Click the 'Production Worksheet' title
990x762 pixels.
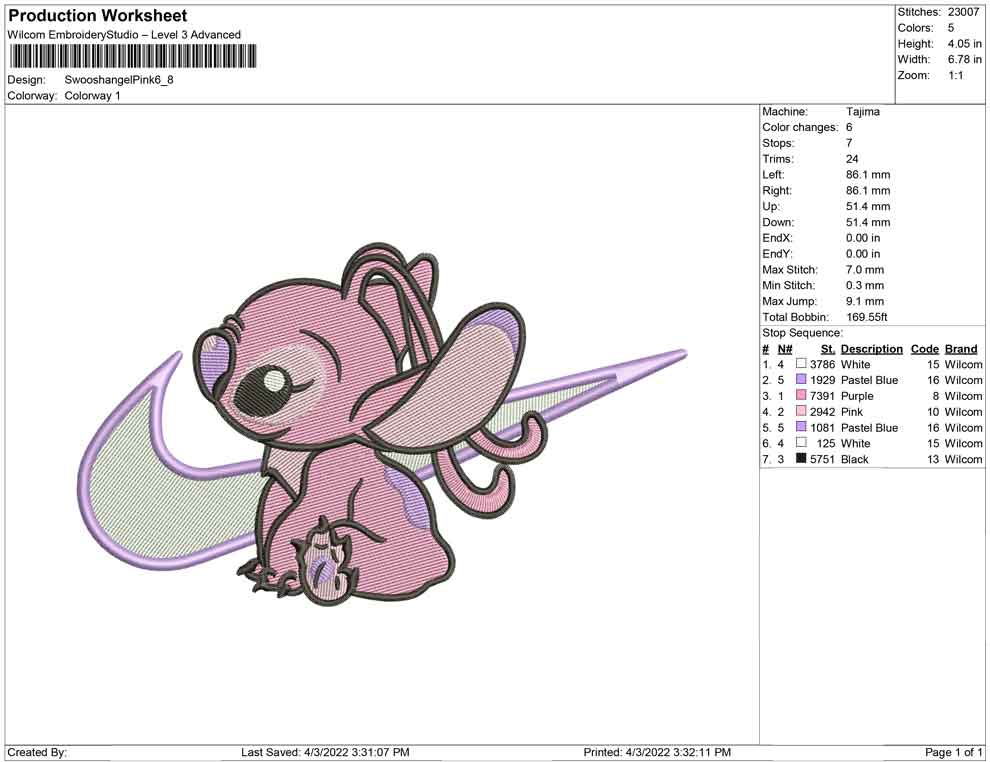(98, 16)
